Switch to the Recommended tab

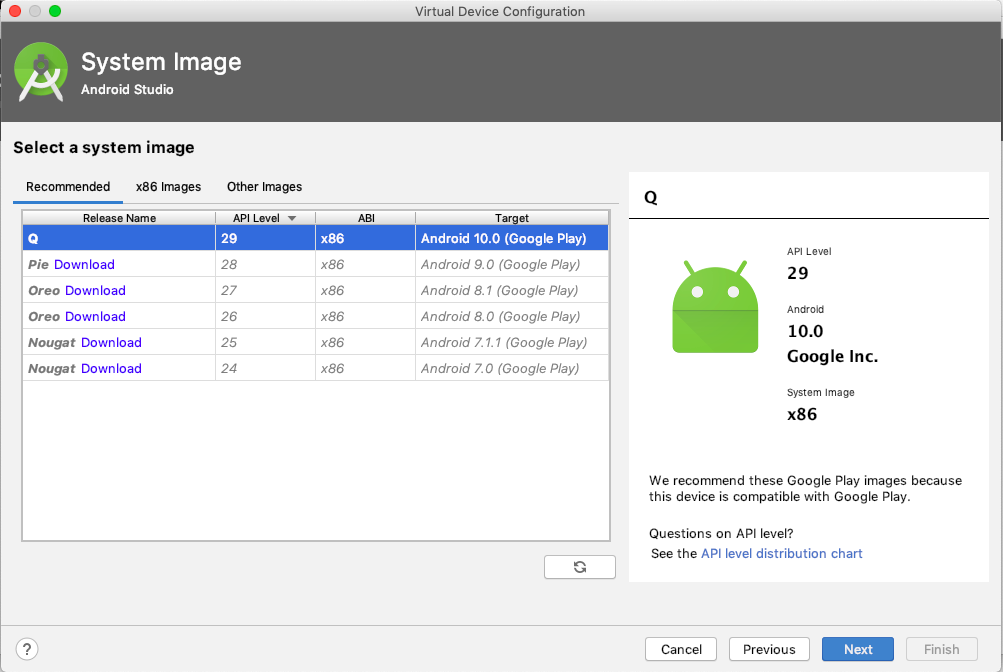click(x=68, y=187)
